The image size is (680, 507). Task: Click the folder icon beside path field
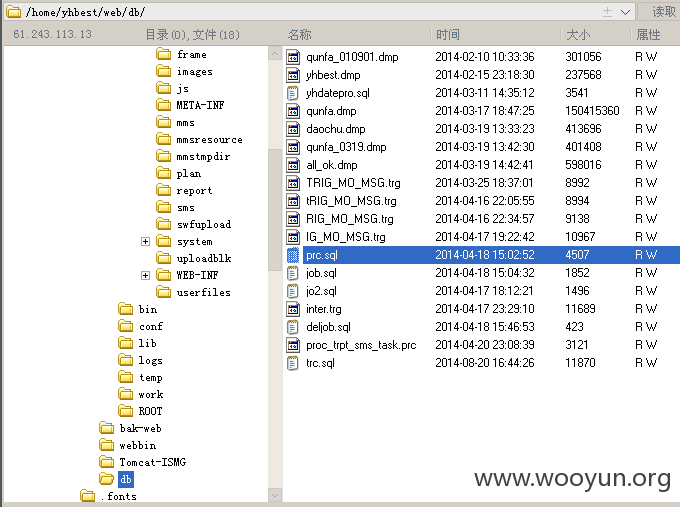coord(13,12)
